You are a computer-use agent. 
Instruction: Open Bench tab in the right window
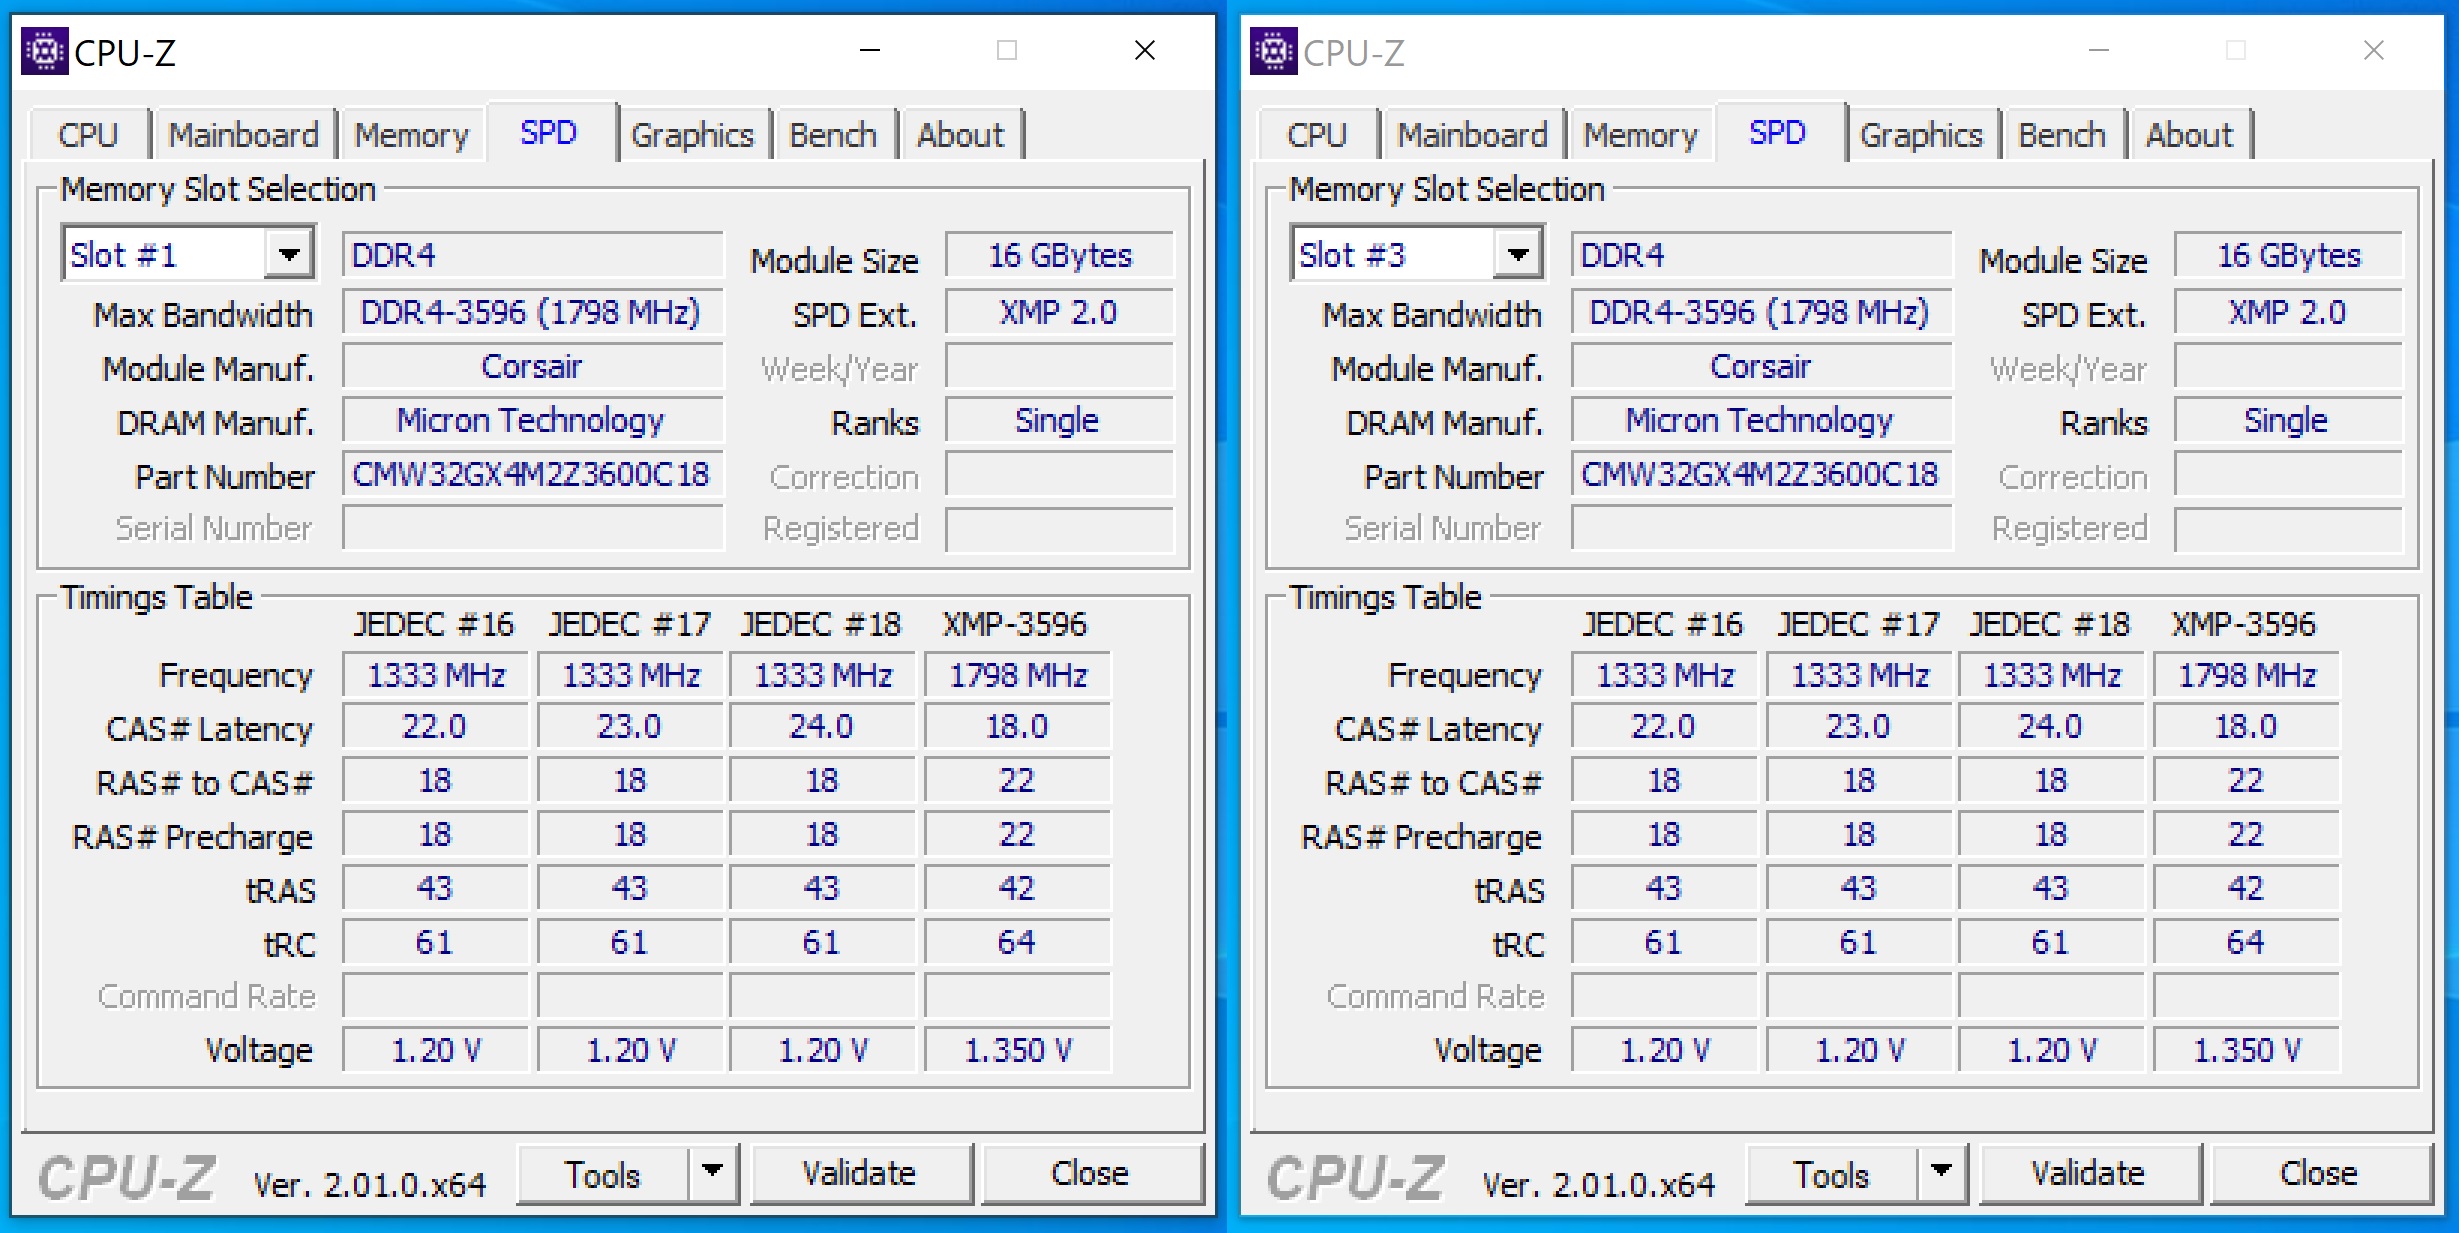(x=2062, y=135)
